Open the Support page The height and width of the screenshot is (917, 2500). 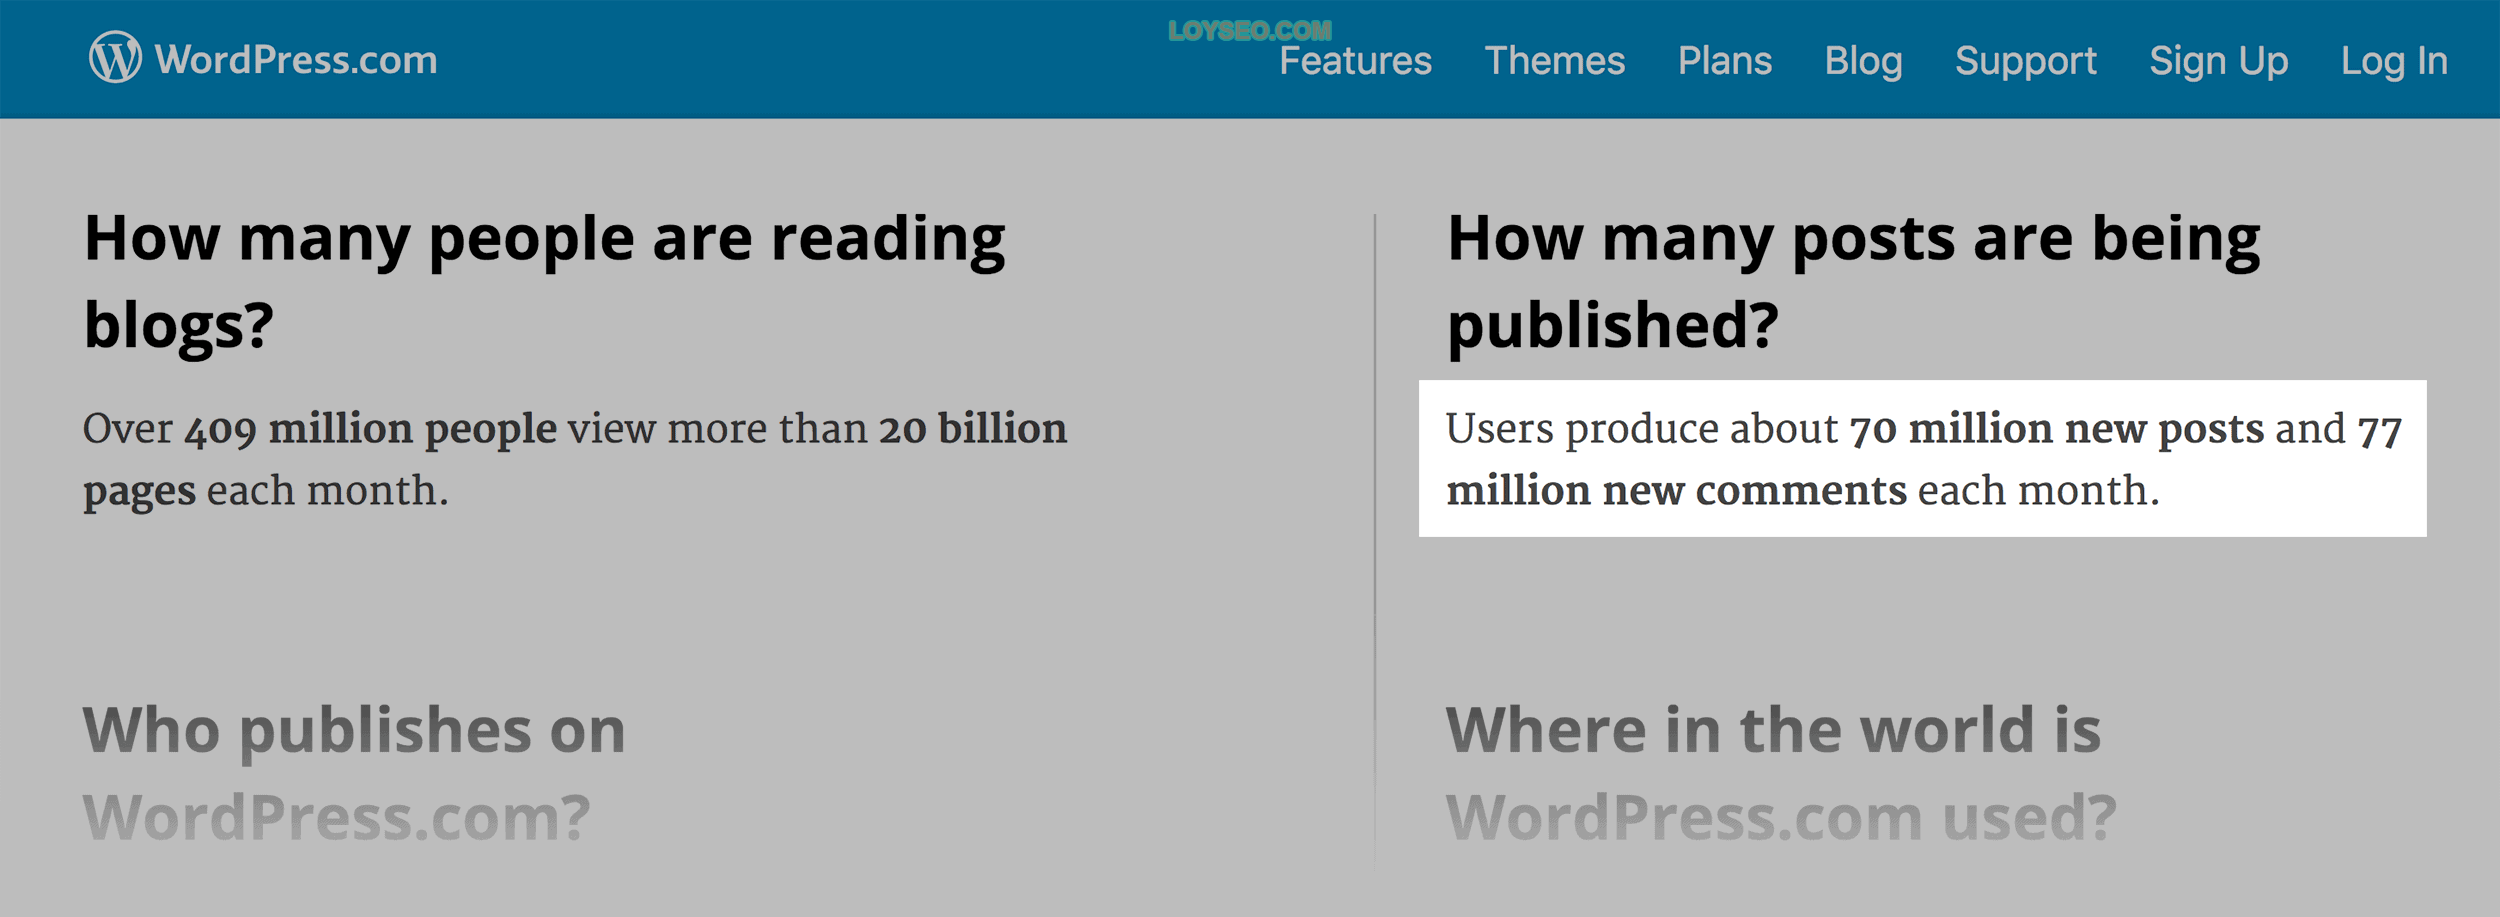tap(2025, 61)
